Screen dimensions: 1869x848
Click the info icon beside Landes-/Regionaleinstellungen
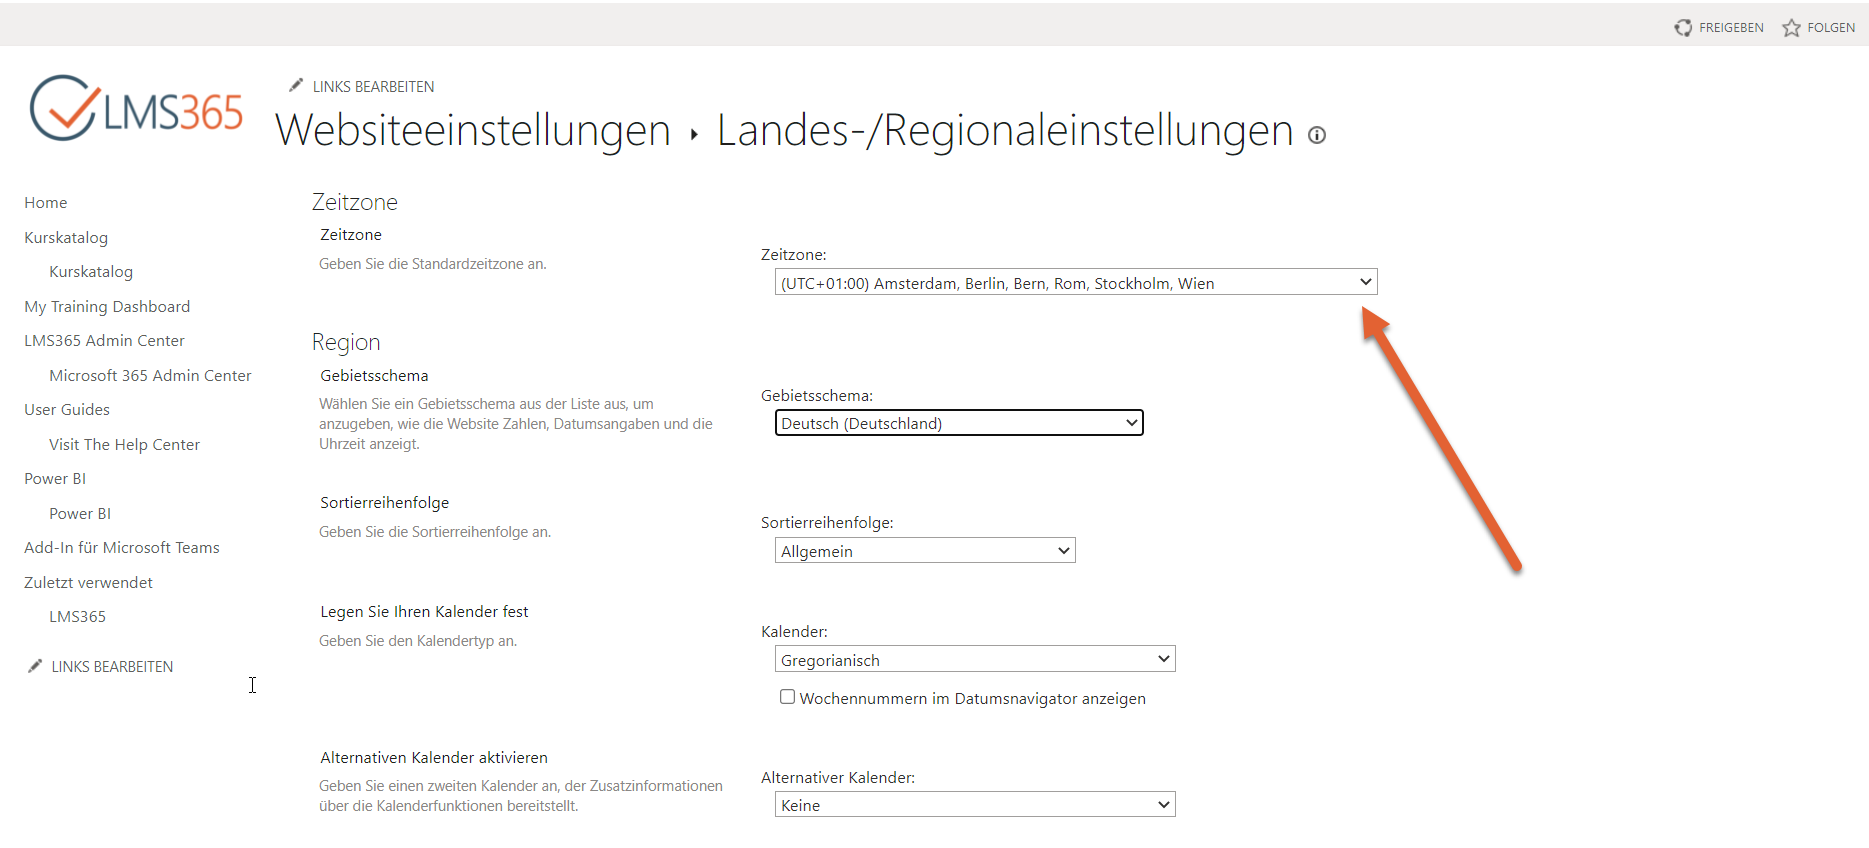(1317, 136)
